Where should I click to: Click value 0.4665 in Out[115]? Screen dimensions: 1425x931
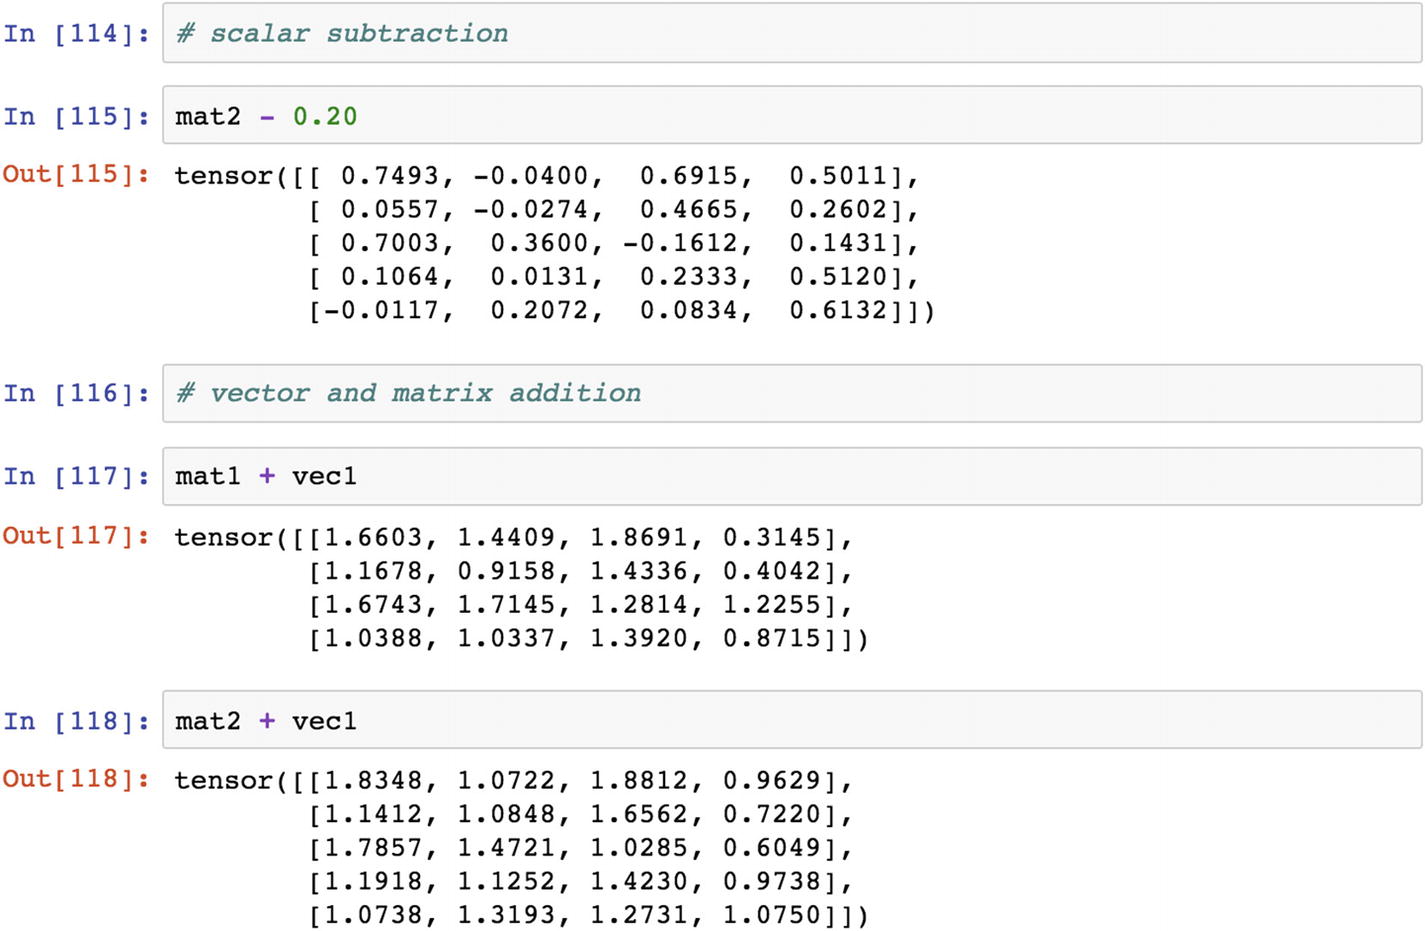(688, 209)
